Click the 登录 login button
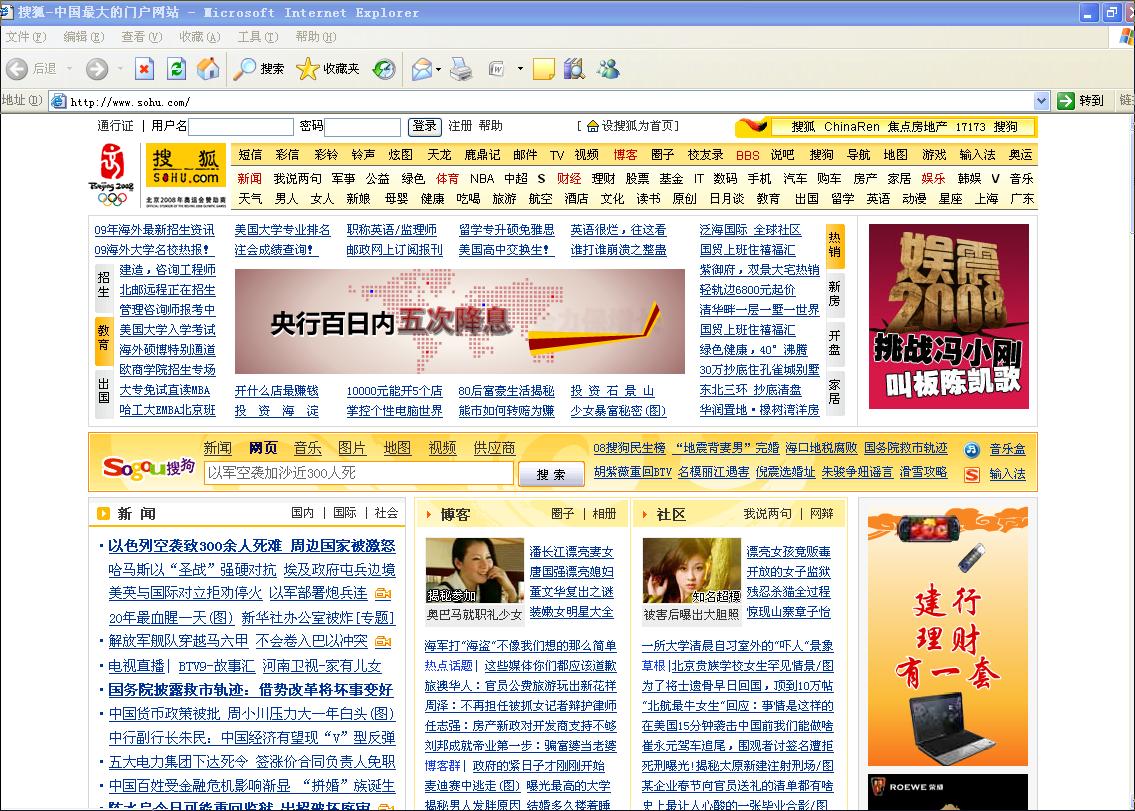The image size is (1135, 811). (x=425, y=126)
